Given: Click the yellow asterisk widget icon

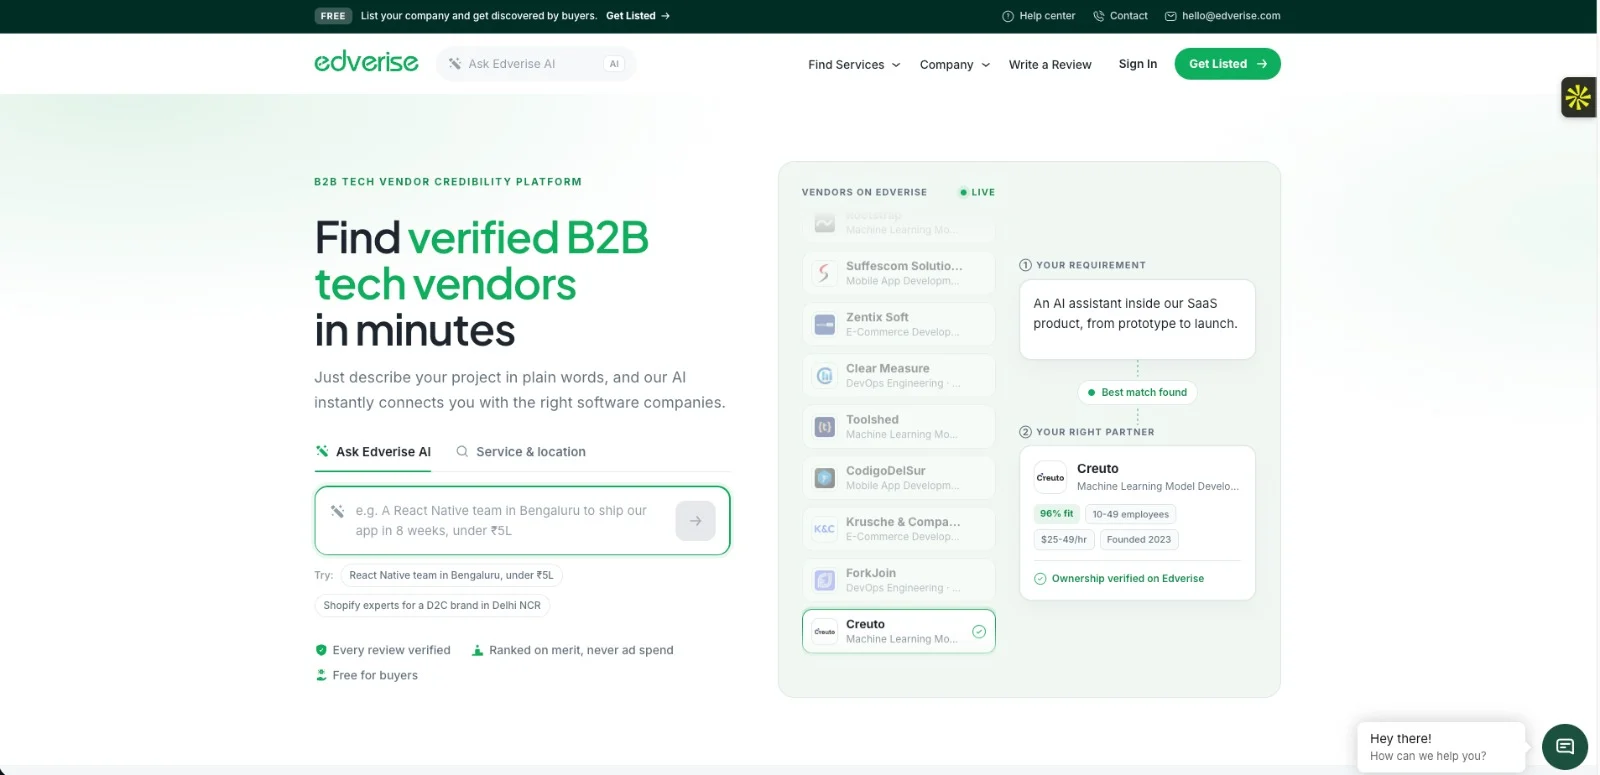Looking at the screenshot, I should coord(1578,97).
